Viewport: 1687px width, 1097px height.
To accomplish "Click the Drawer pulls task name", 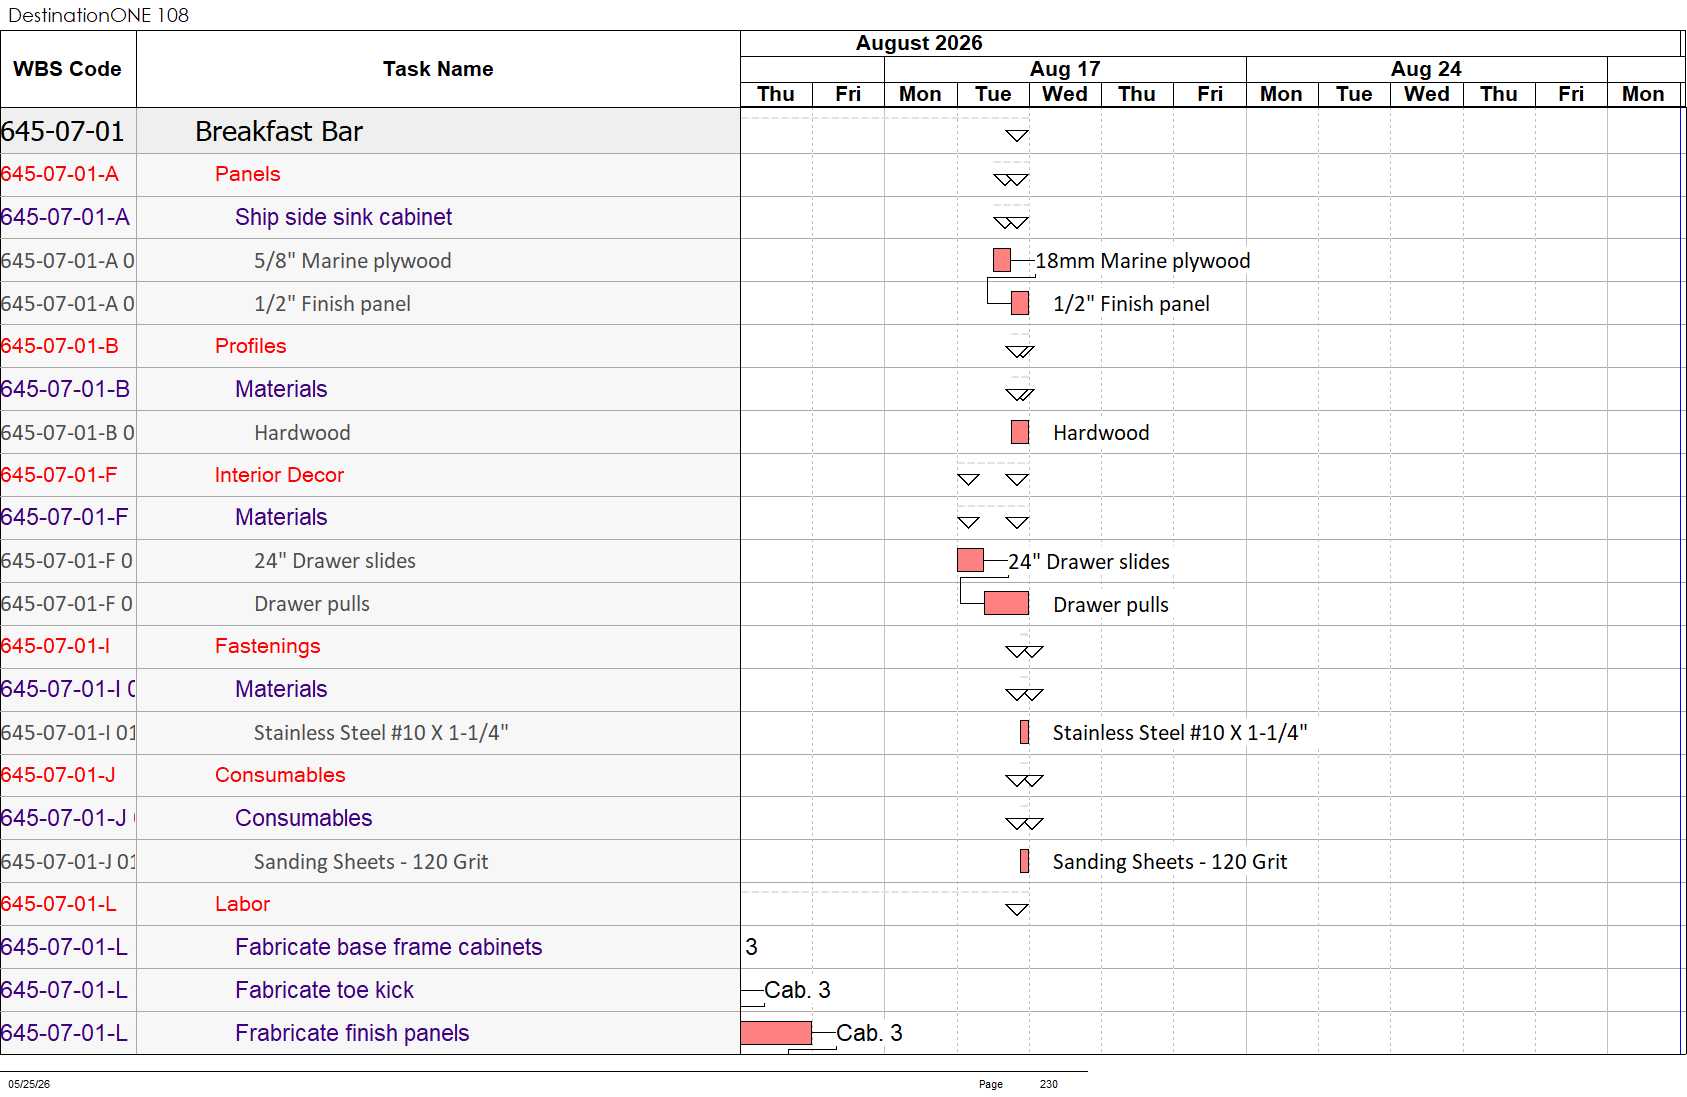I will coord(311,604).
